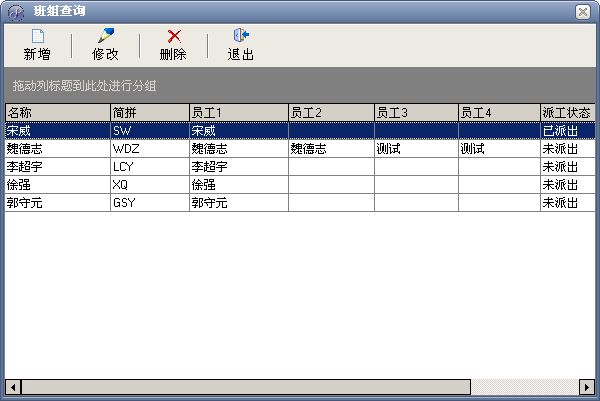600x401 pixels.
Task: Select the 郭守元 row
Action: pos(57,202)
